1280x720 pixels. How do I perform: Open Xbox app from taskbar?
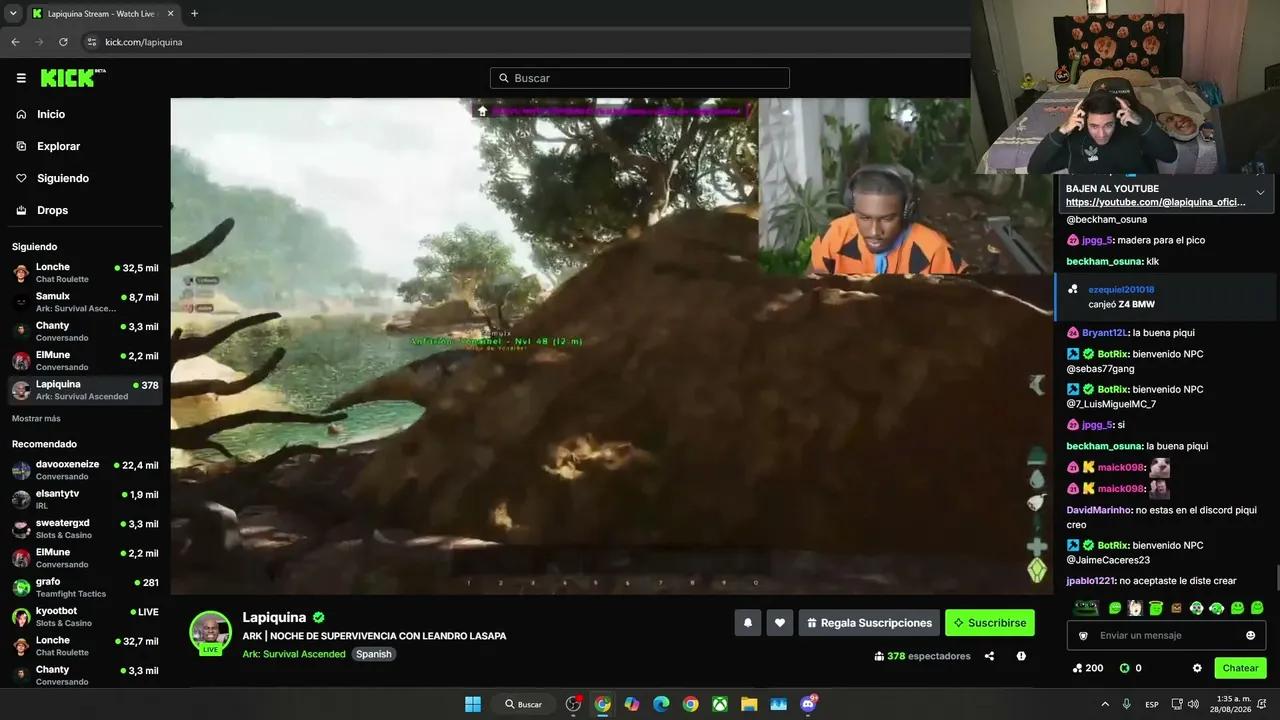719,704
